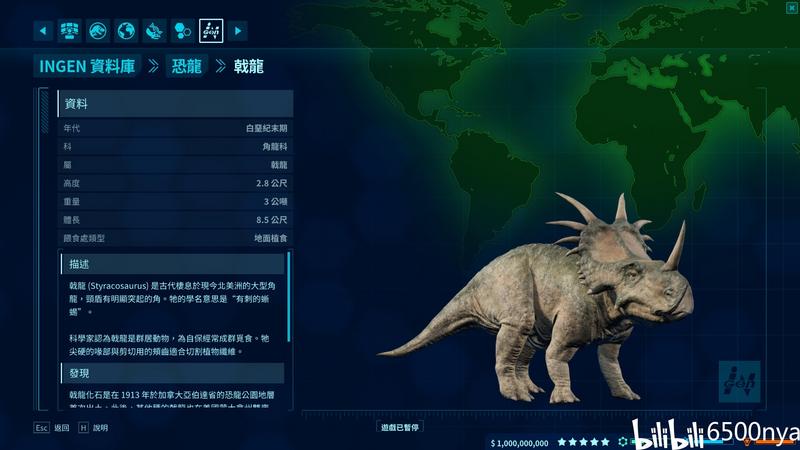800x450 pixels.
Task: Select the 戟龍 breadcrumb entry
Action: [248, 66]
